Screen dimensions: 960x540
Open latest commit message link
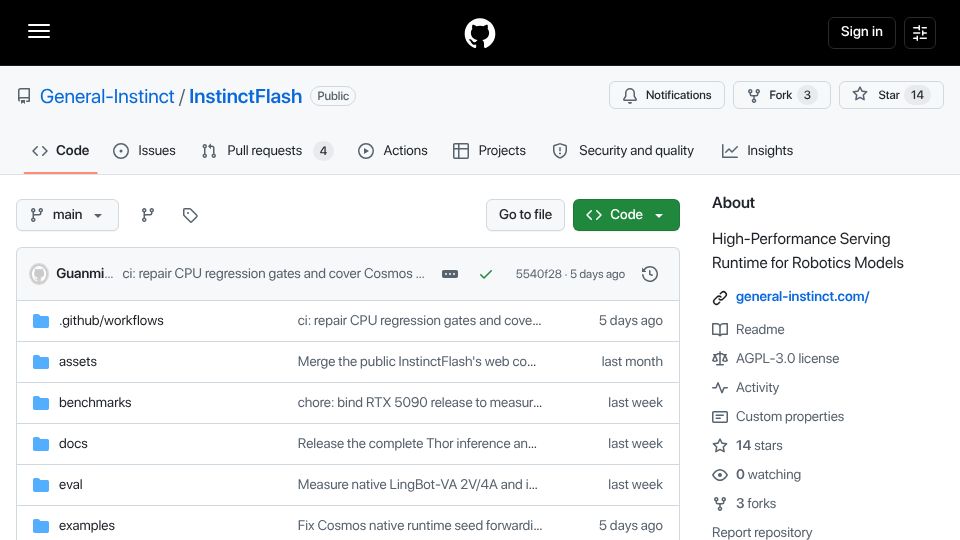click(x=273, y=274)
